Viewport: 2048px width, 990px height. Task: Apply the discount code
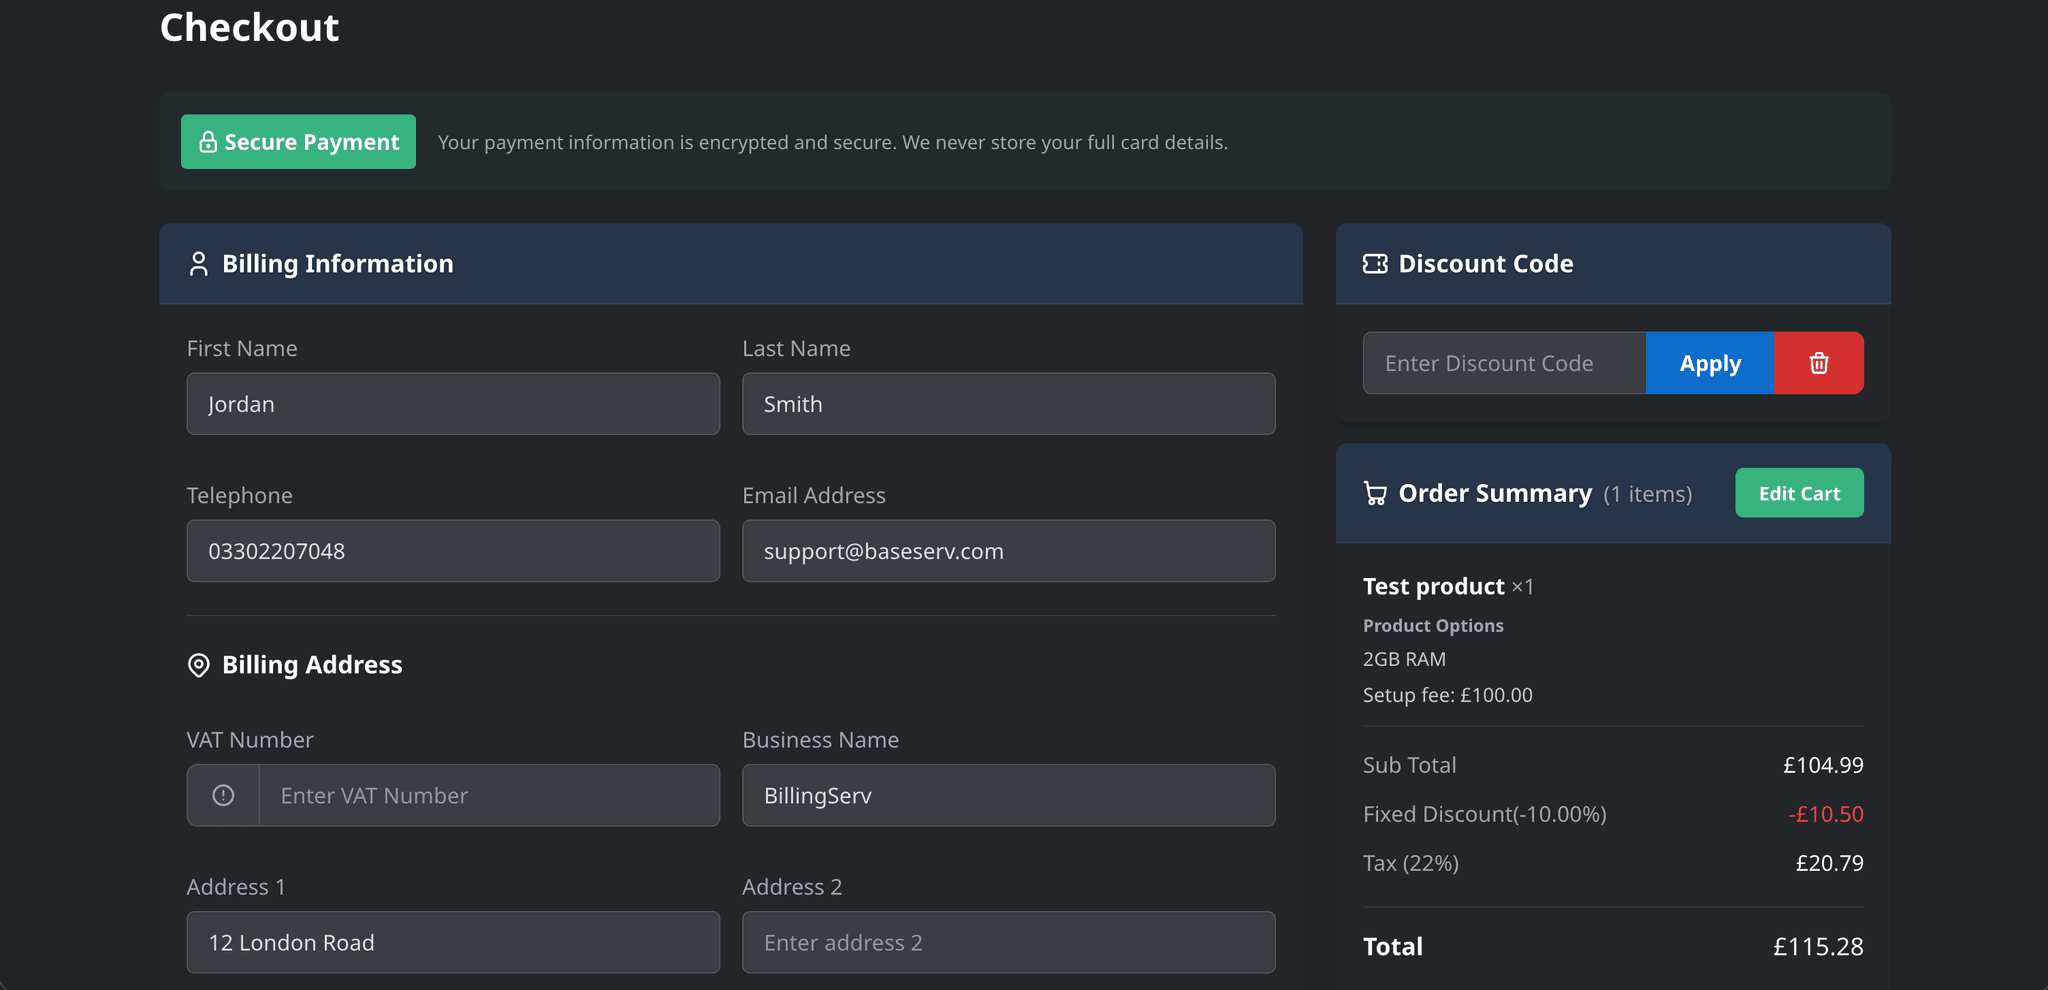[x=1710, y=363]
